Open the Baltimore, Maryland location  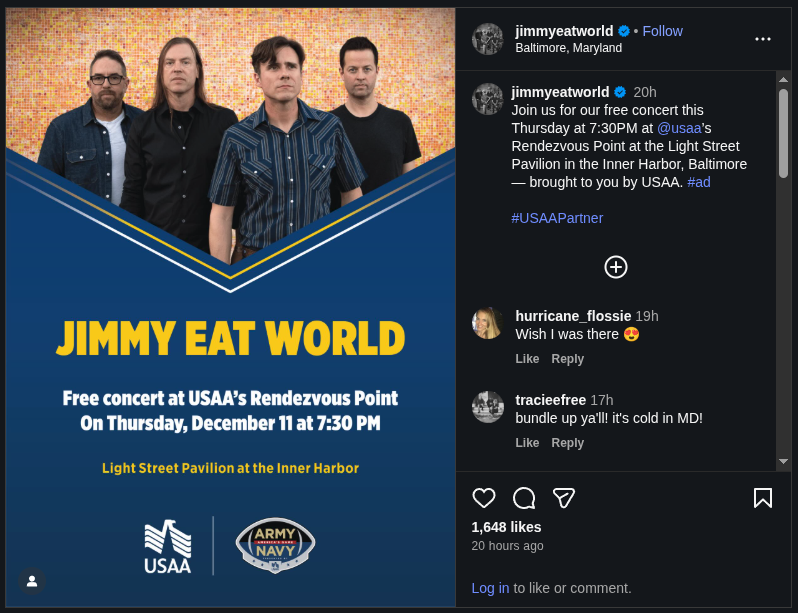[568, 48]
